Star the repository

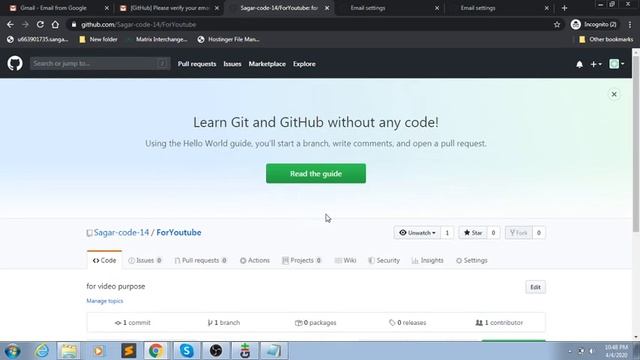(473, 233)
